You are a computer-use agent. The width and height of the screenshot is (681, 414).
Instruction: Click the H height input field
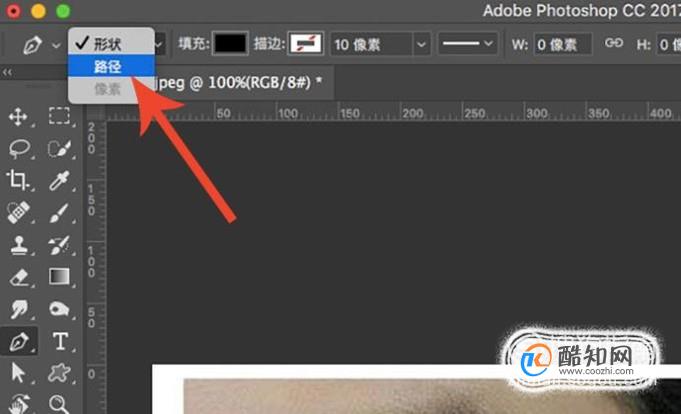pyautogui.click(x=669, y=44)
